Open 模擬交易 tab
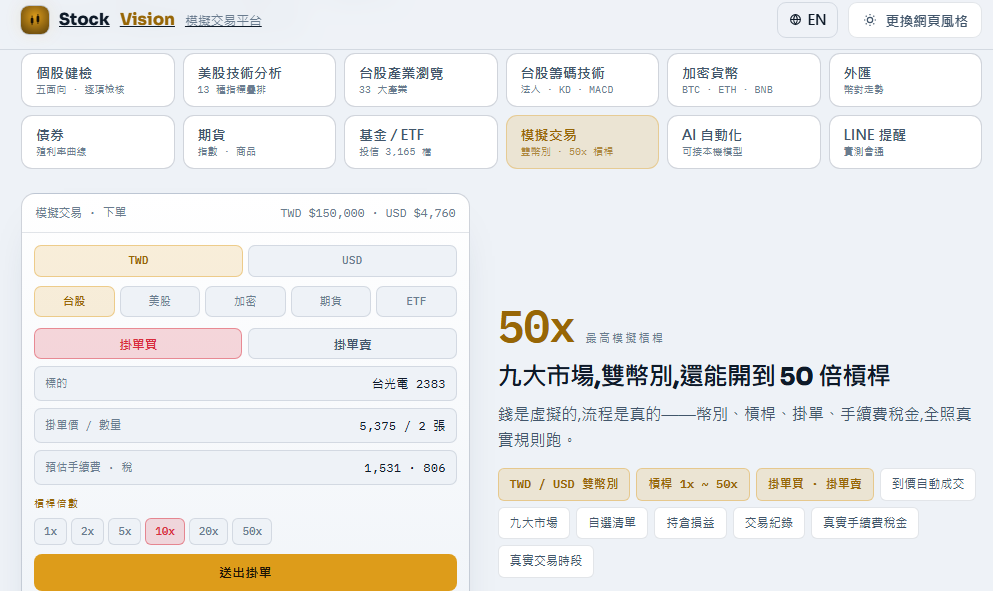Screen dimensions: 993x591 pos(582,142)
